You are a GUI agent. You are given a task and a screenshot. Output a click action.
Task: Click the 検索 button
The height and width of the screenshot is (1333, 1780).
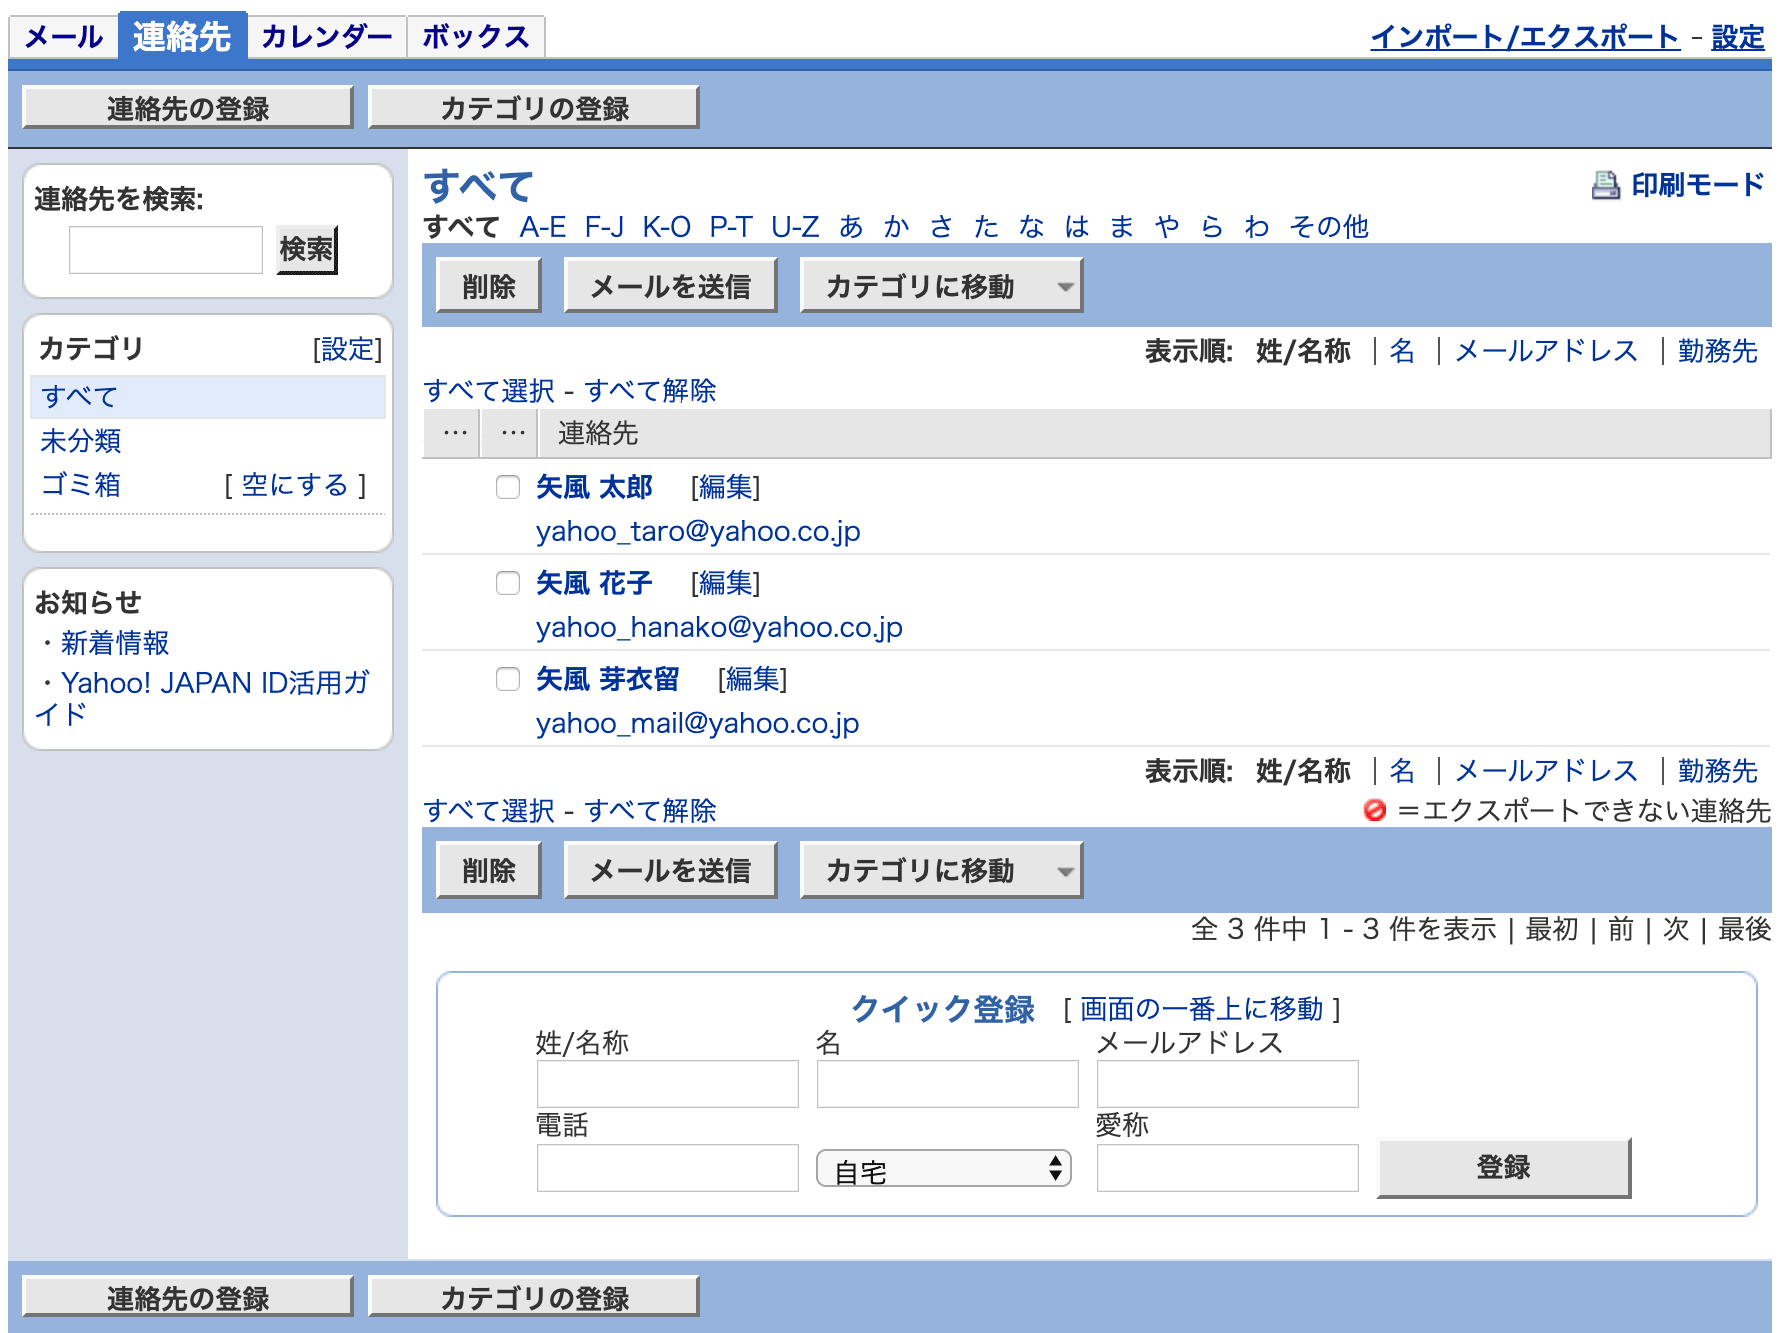pyautogui.click(x=307, y=249)
